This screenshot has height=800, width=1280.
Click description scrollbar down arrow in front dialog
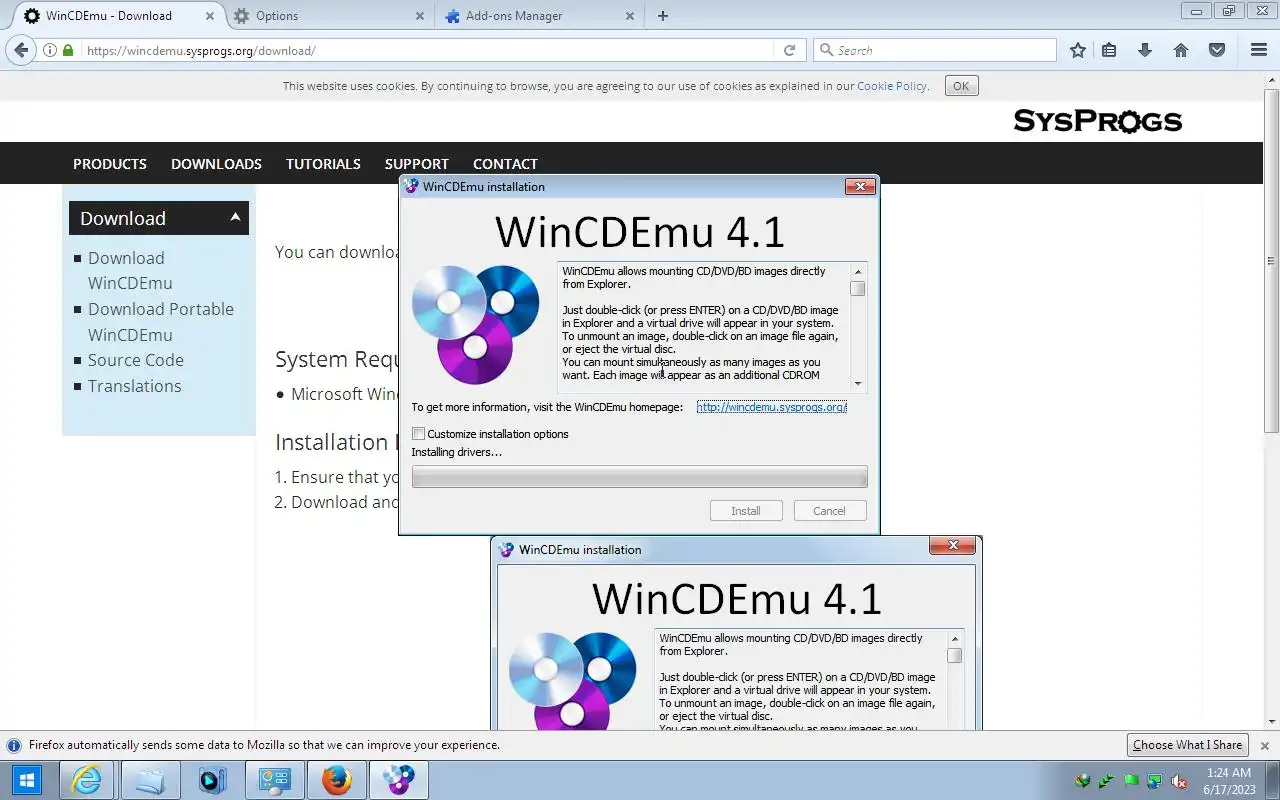point(858,384)
